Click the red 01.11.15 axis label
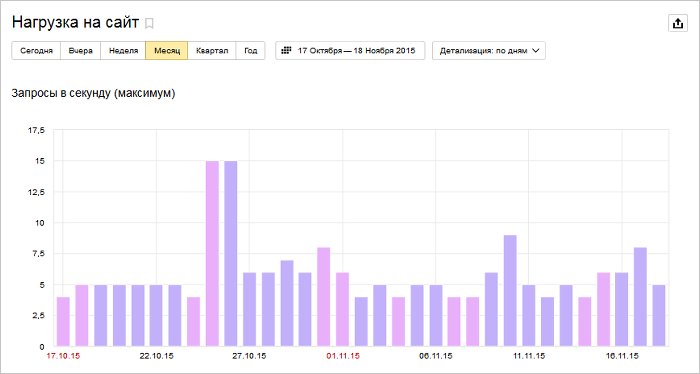The image size is (700, 374). [343, 356]
